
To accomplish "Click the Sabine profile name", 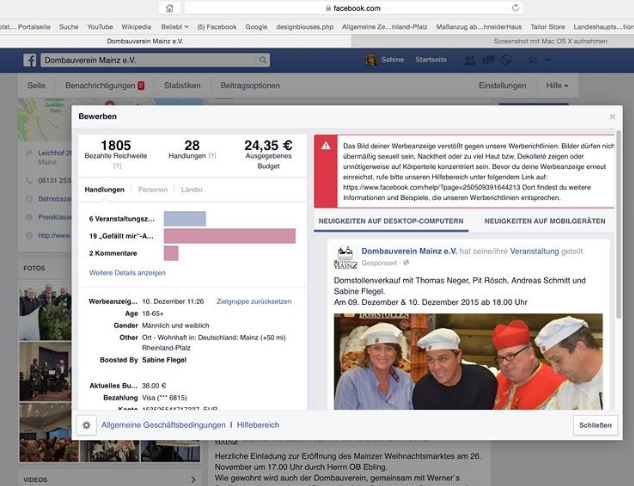I will [x=392, y=60].
